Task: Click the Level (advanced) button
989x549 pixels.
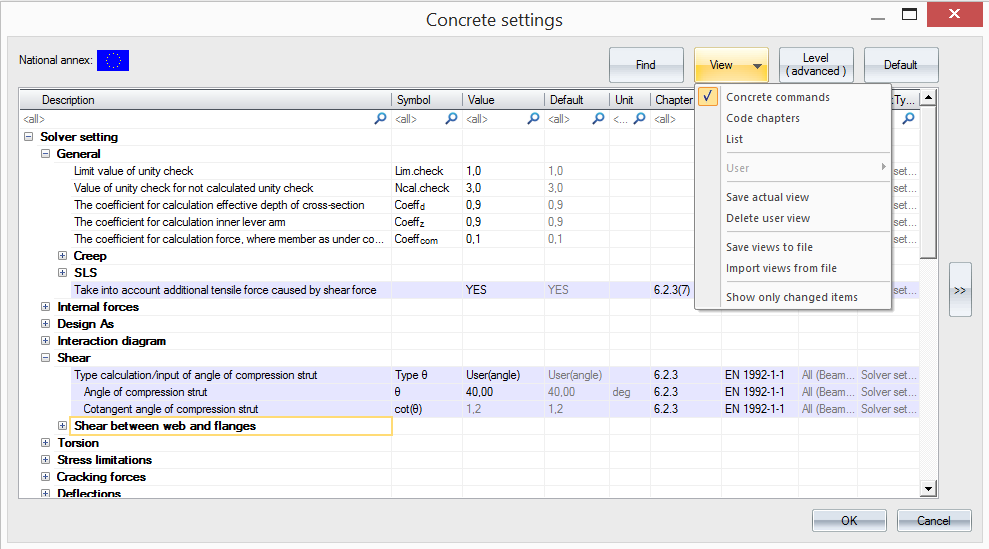Action: click(x=816, y=65)
